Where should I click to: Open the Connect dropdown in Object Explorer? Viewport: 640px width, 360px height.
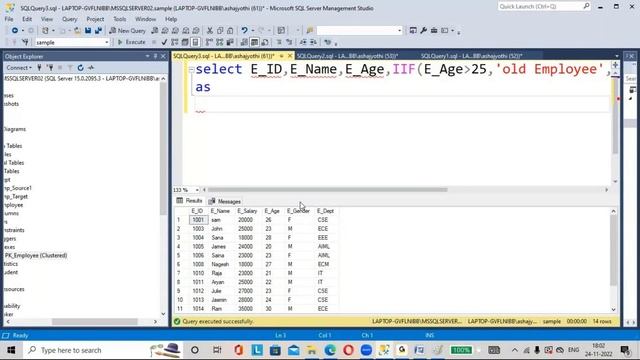click(x=18, y=68)
